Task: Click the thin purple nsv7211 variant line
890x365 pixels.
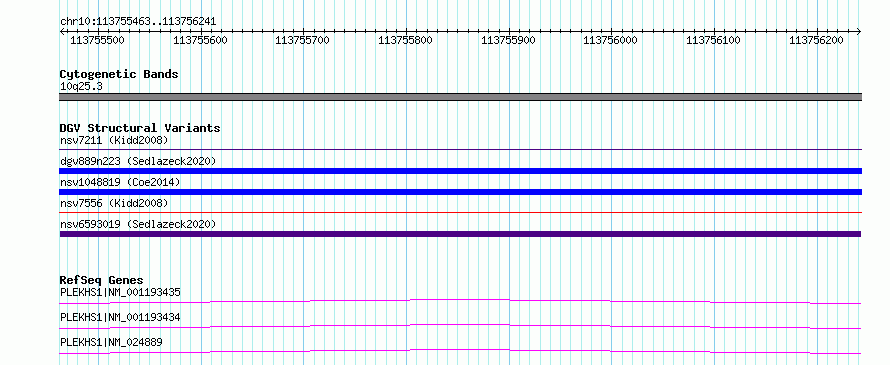Action: pyautogui.click(x=460, y=150)
